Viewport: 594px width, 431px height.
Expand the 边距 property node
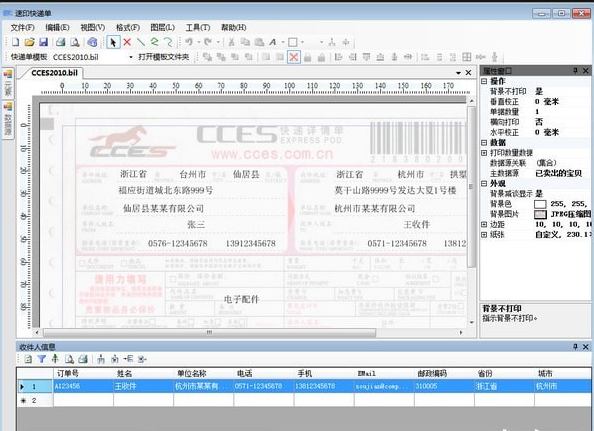tap(484, 225)
